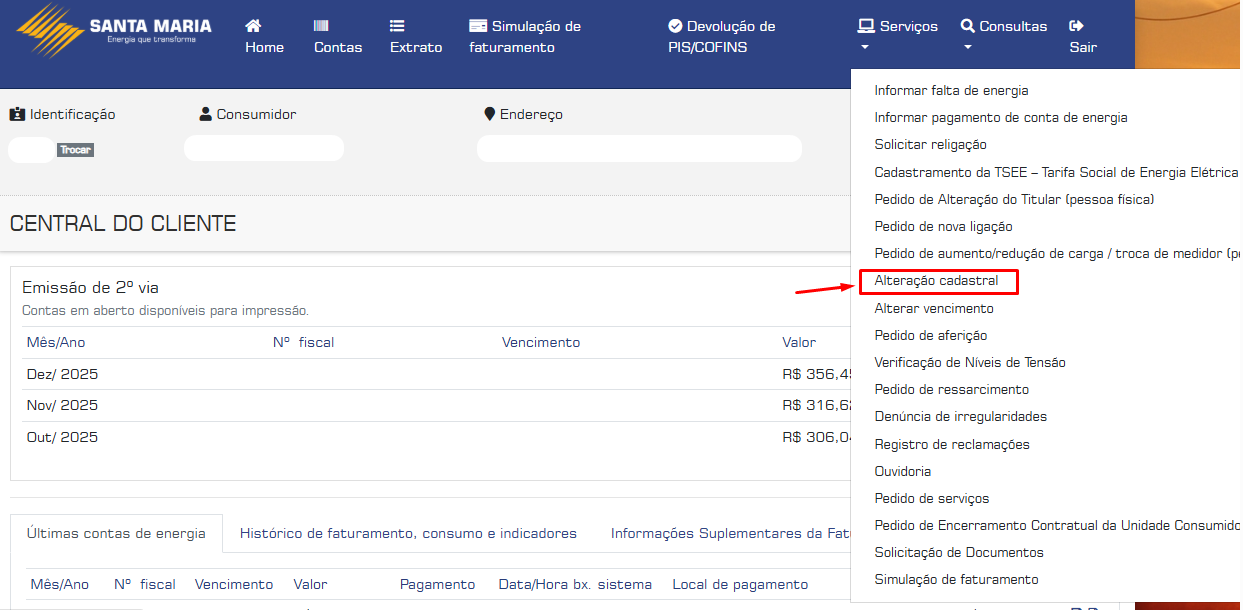Click the Serviços laptop icon

(x=866, y=26)
